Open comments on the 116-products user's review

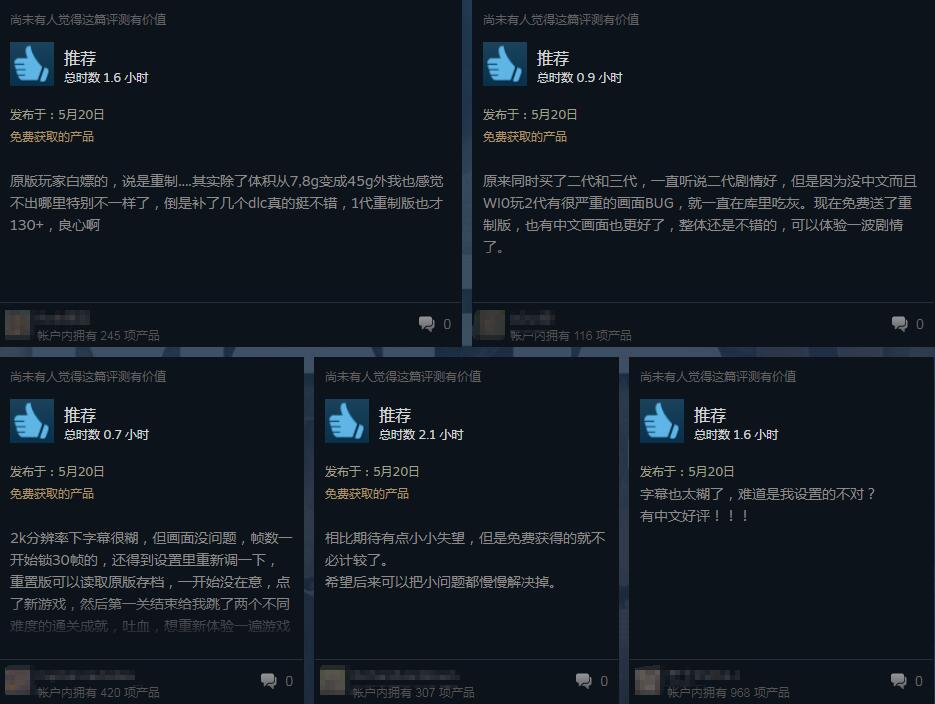[x=908, y=324]
